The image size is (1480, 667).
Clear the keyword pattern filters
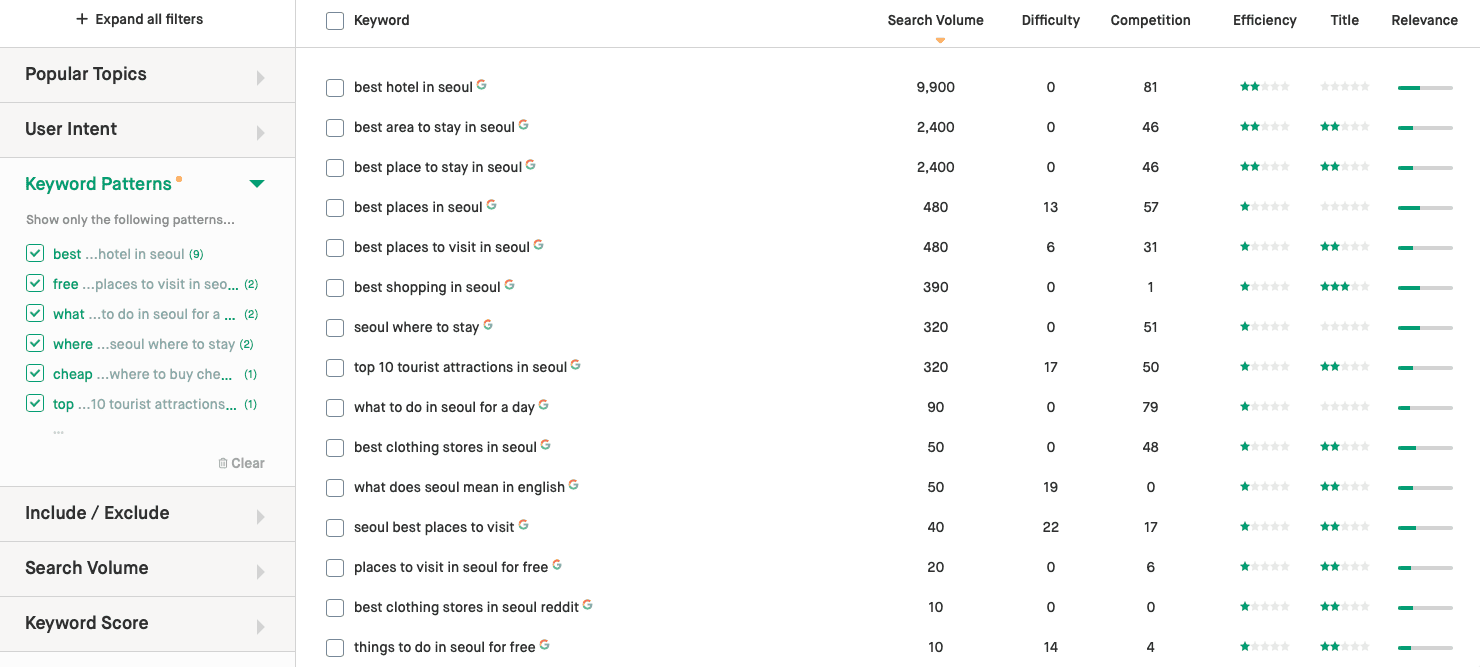[241, 463]
